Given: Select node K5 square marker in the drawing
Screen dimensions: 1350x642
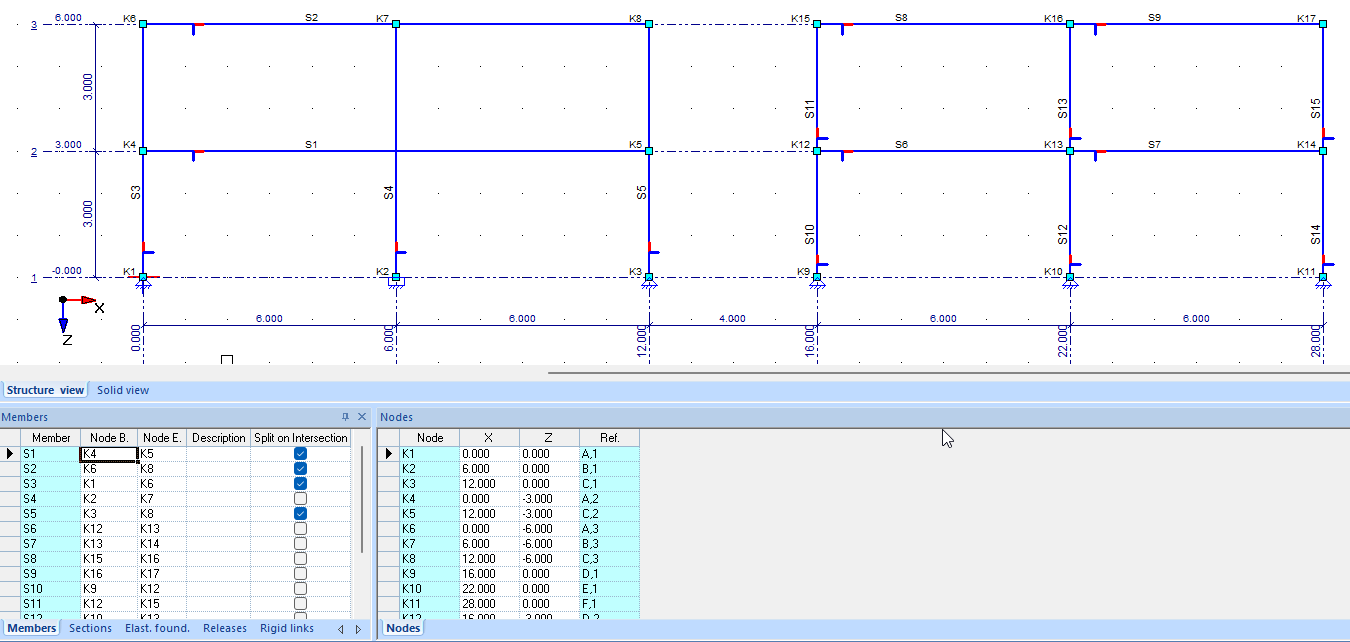Looking at the screenshot, I should pyautogui.click(x=649, y=151).
